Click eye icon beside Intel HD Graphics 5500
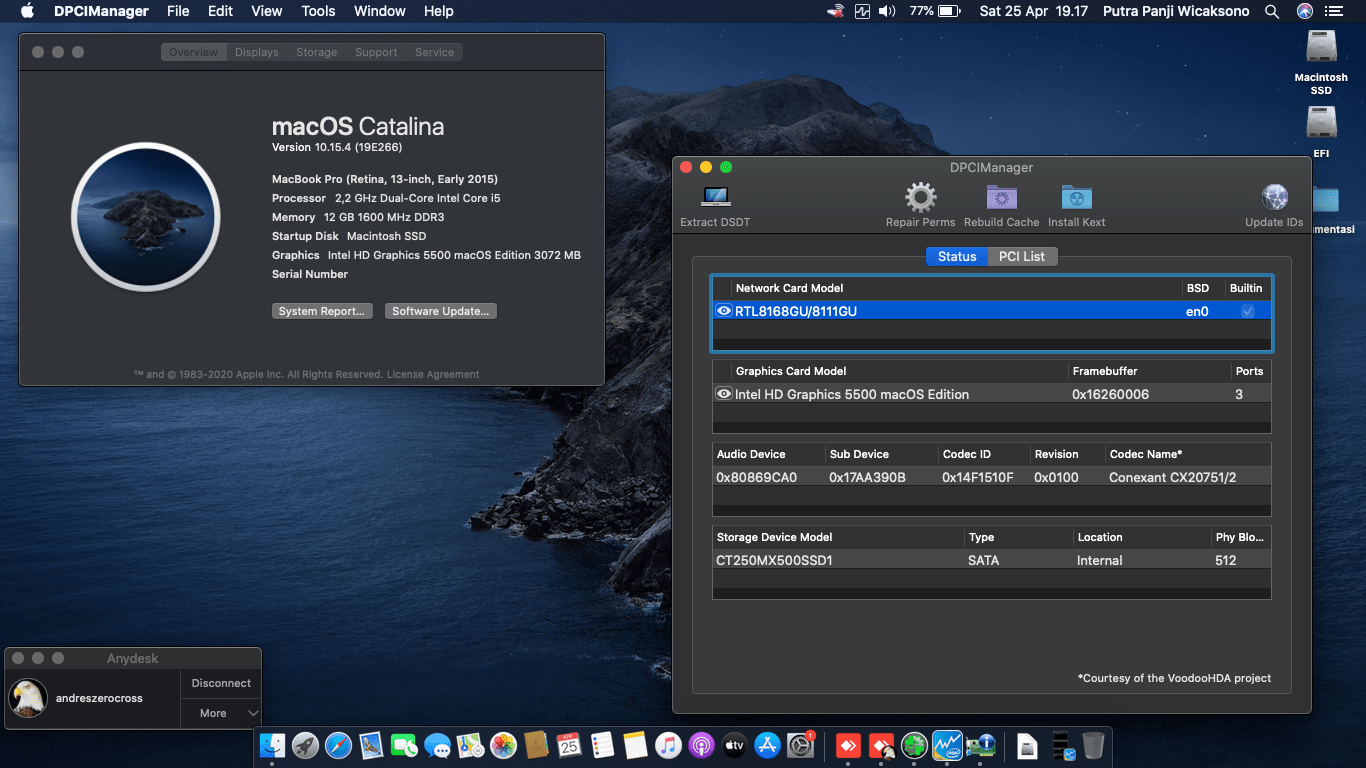Screen dimensions: 1366x768 pyautogui.click(x=724, y=394)
